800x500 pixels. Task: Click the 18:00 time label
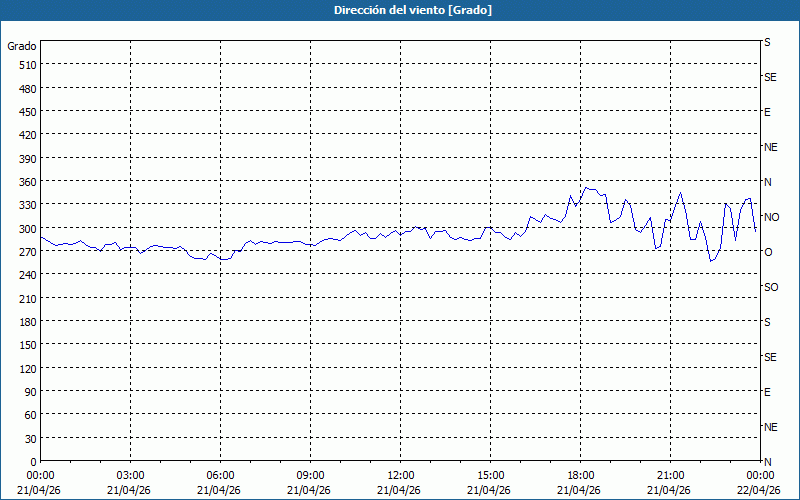[581, 475]
